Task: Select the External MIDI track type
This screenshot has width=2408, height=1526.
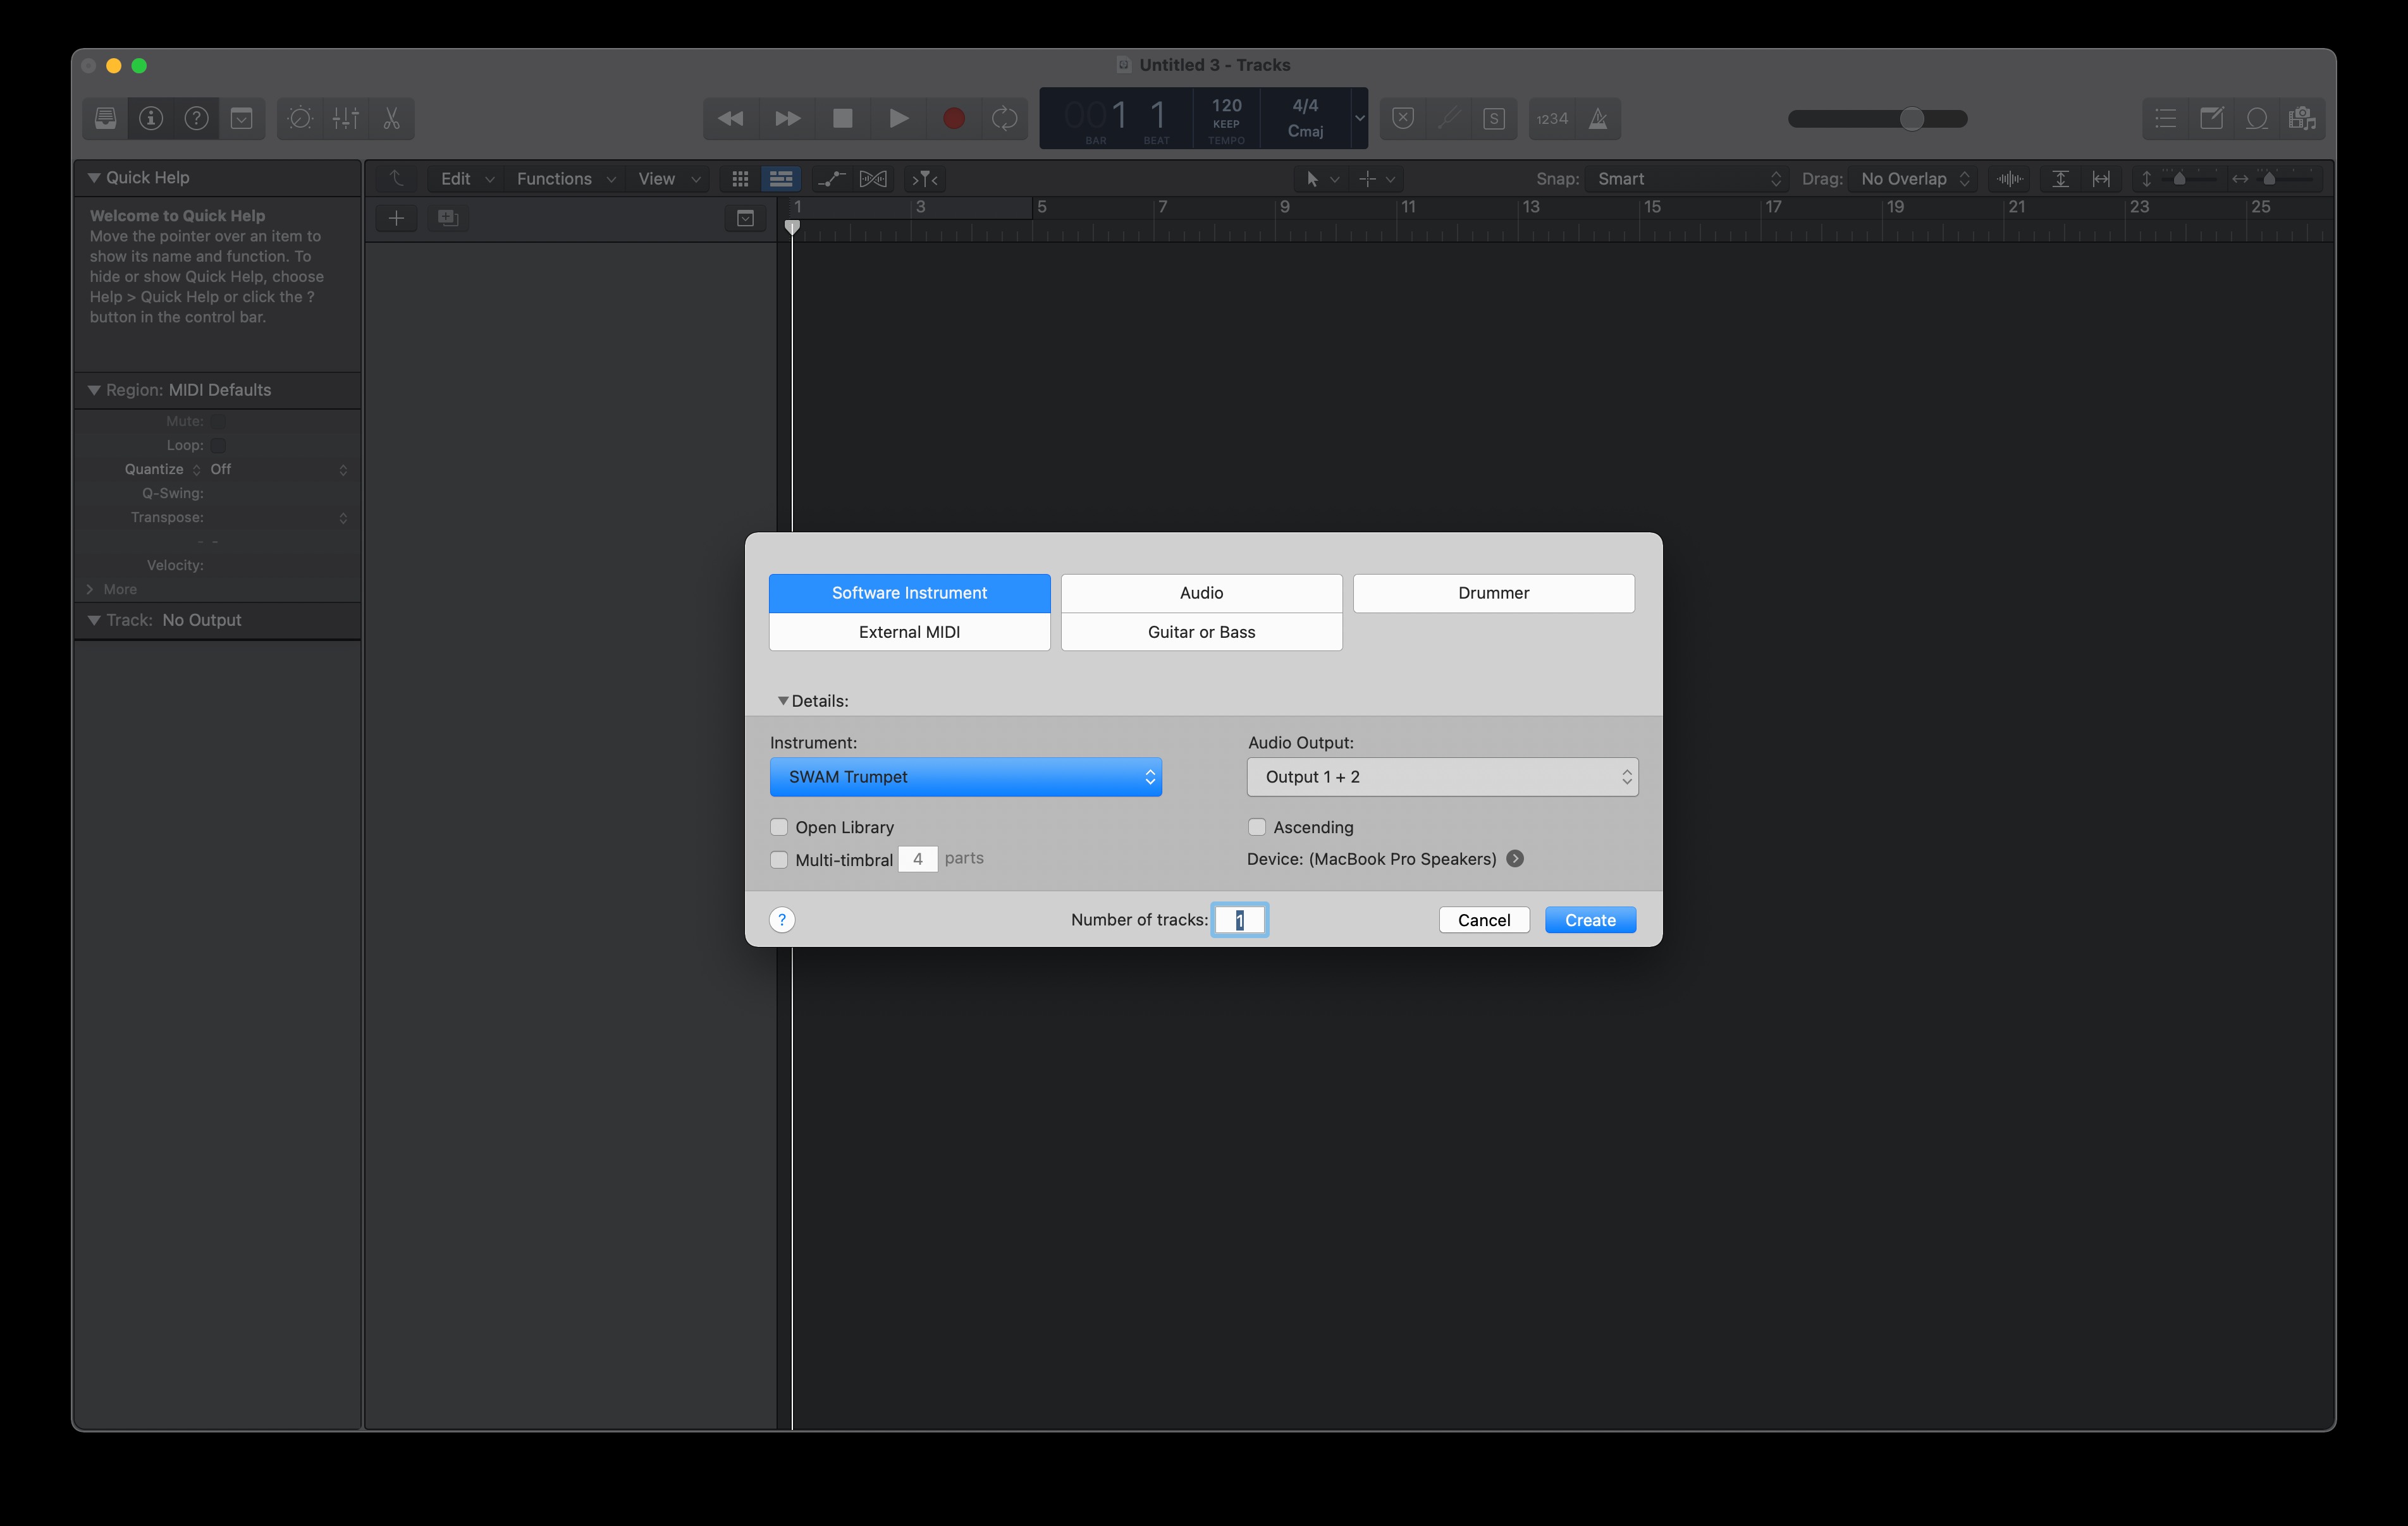Action: coord(909,632)
